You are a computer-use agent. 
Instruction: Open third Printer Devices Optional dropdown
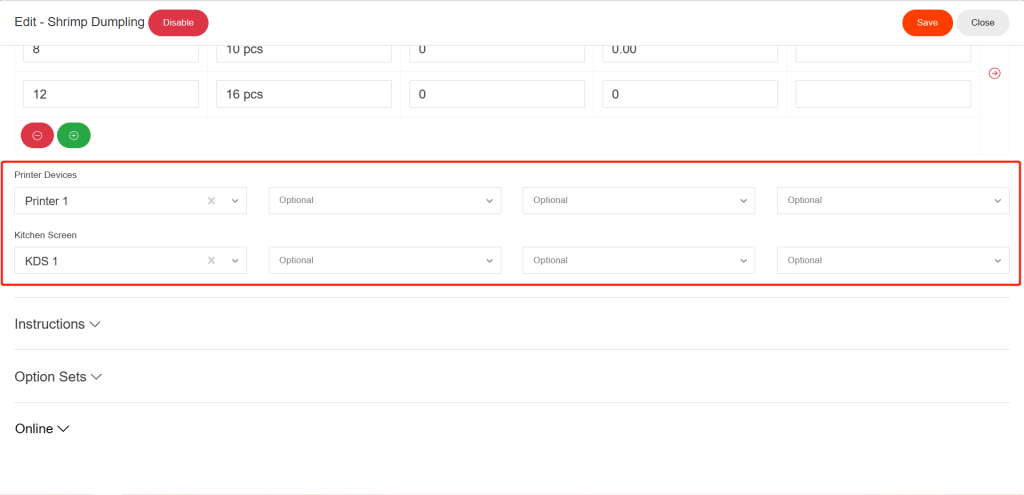639,200
